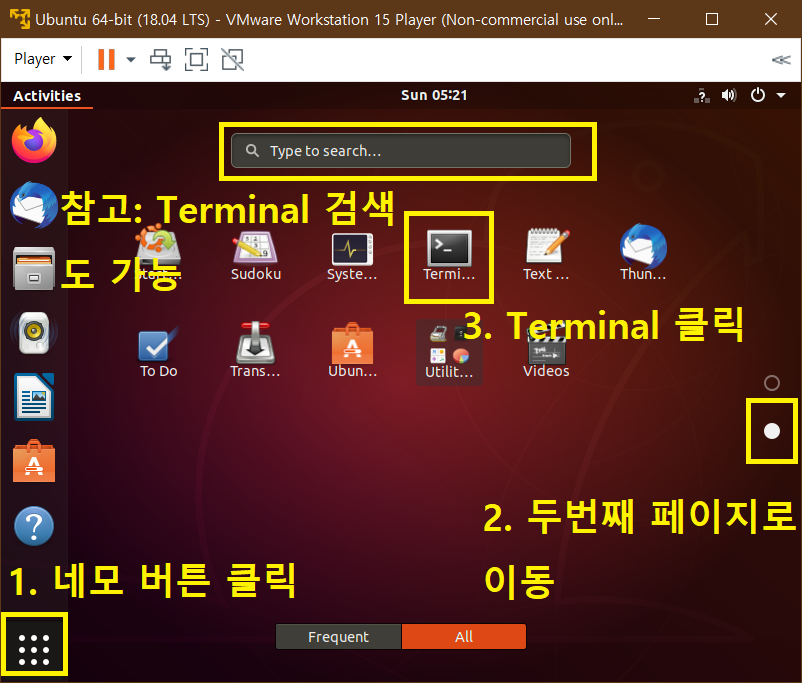The width and height of the screenshot is (802, 683).
Task: Launch the Terminal application
Action: (449, 256)
